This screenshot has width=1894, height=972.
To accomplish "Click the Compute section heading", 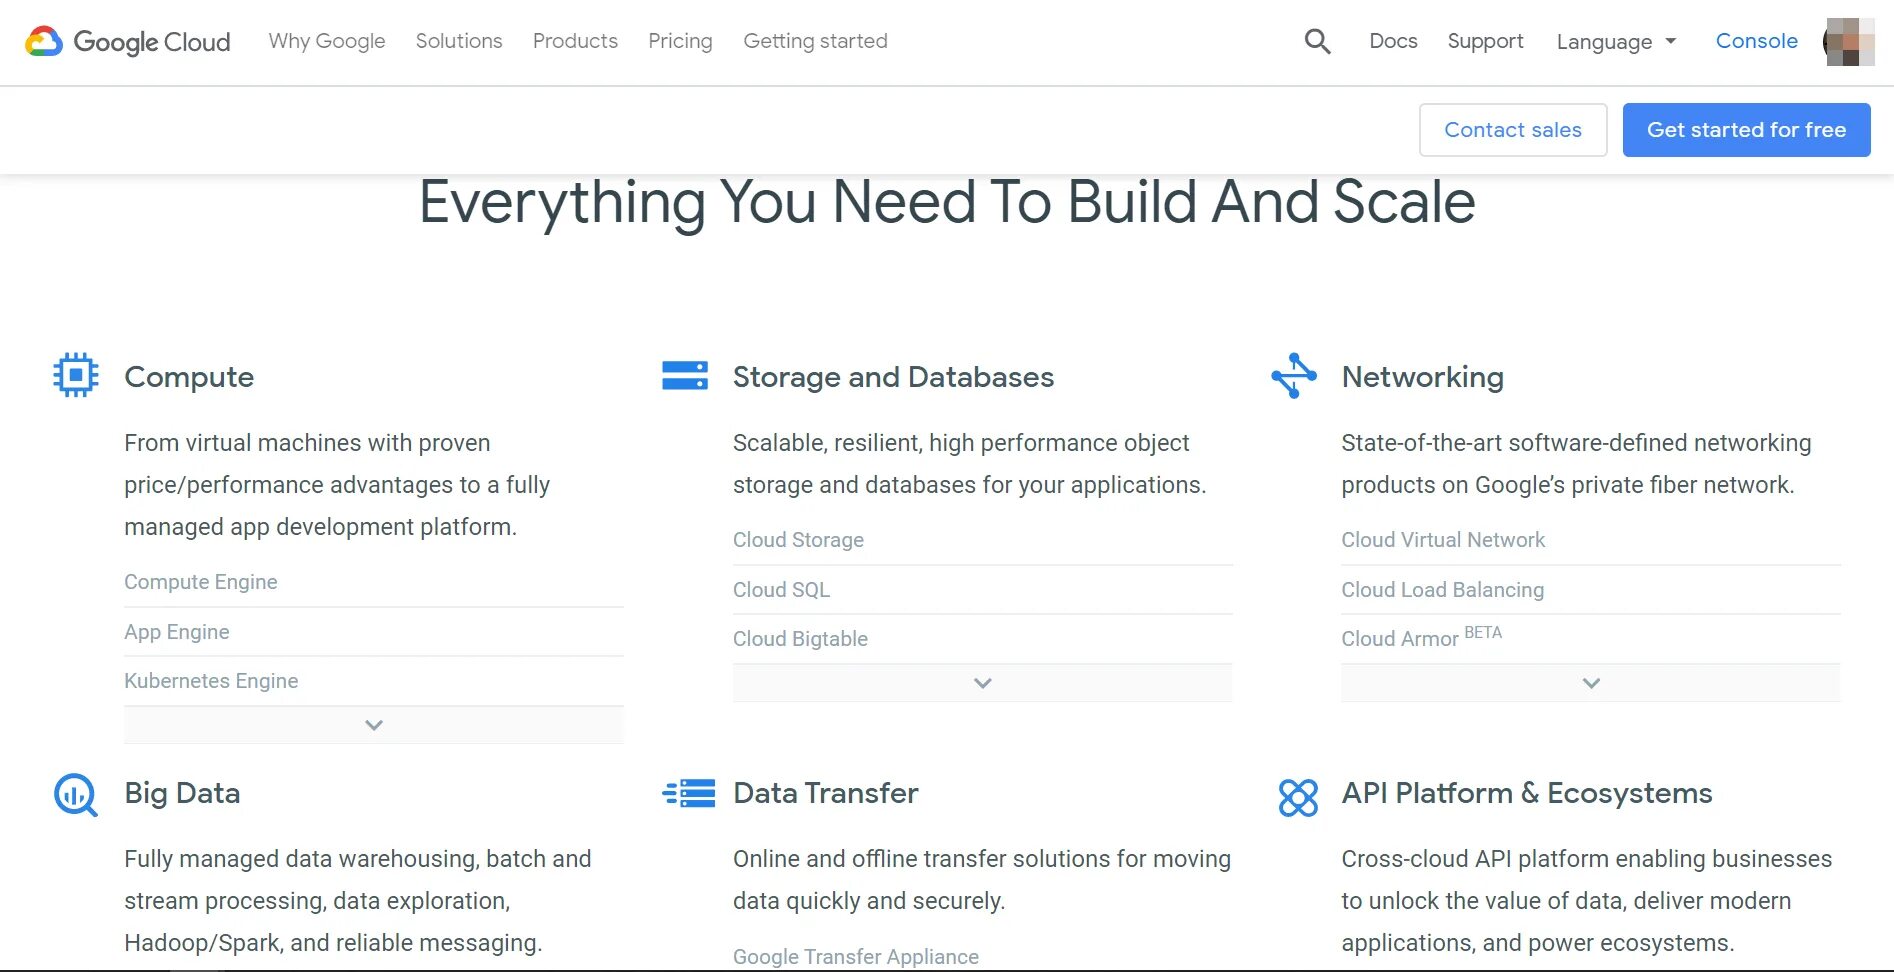I will tap(189, 377).
